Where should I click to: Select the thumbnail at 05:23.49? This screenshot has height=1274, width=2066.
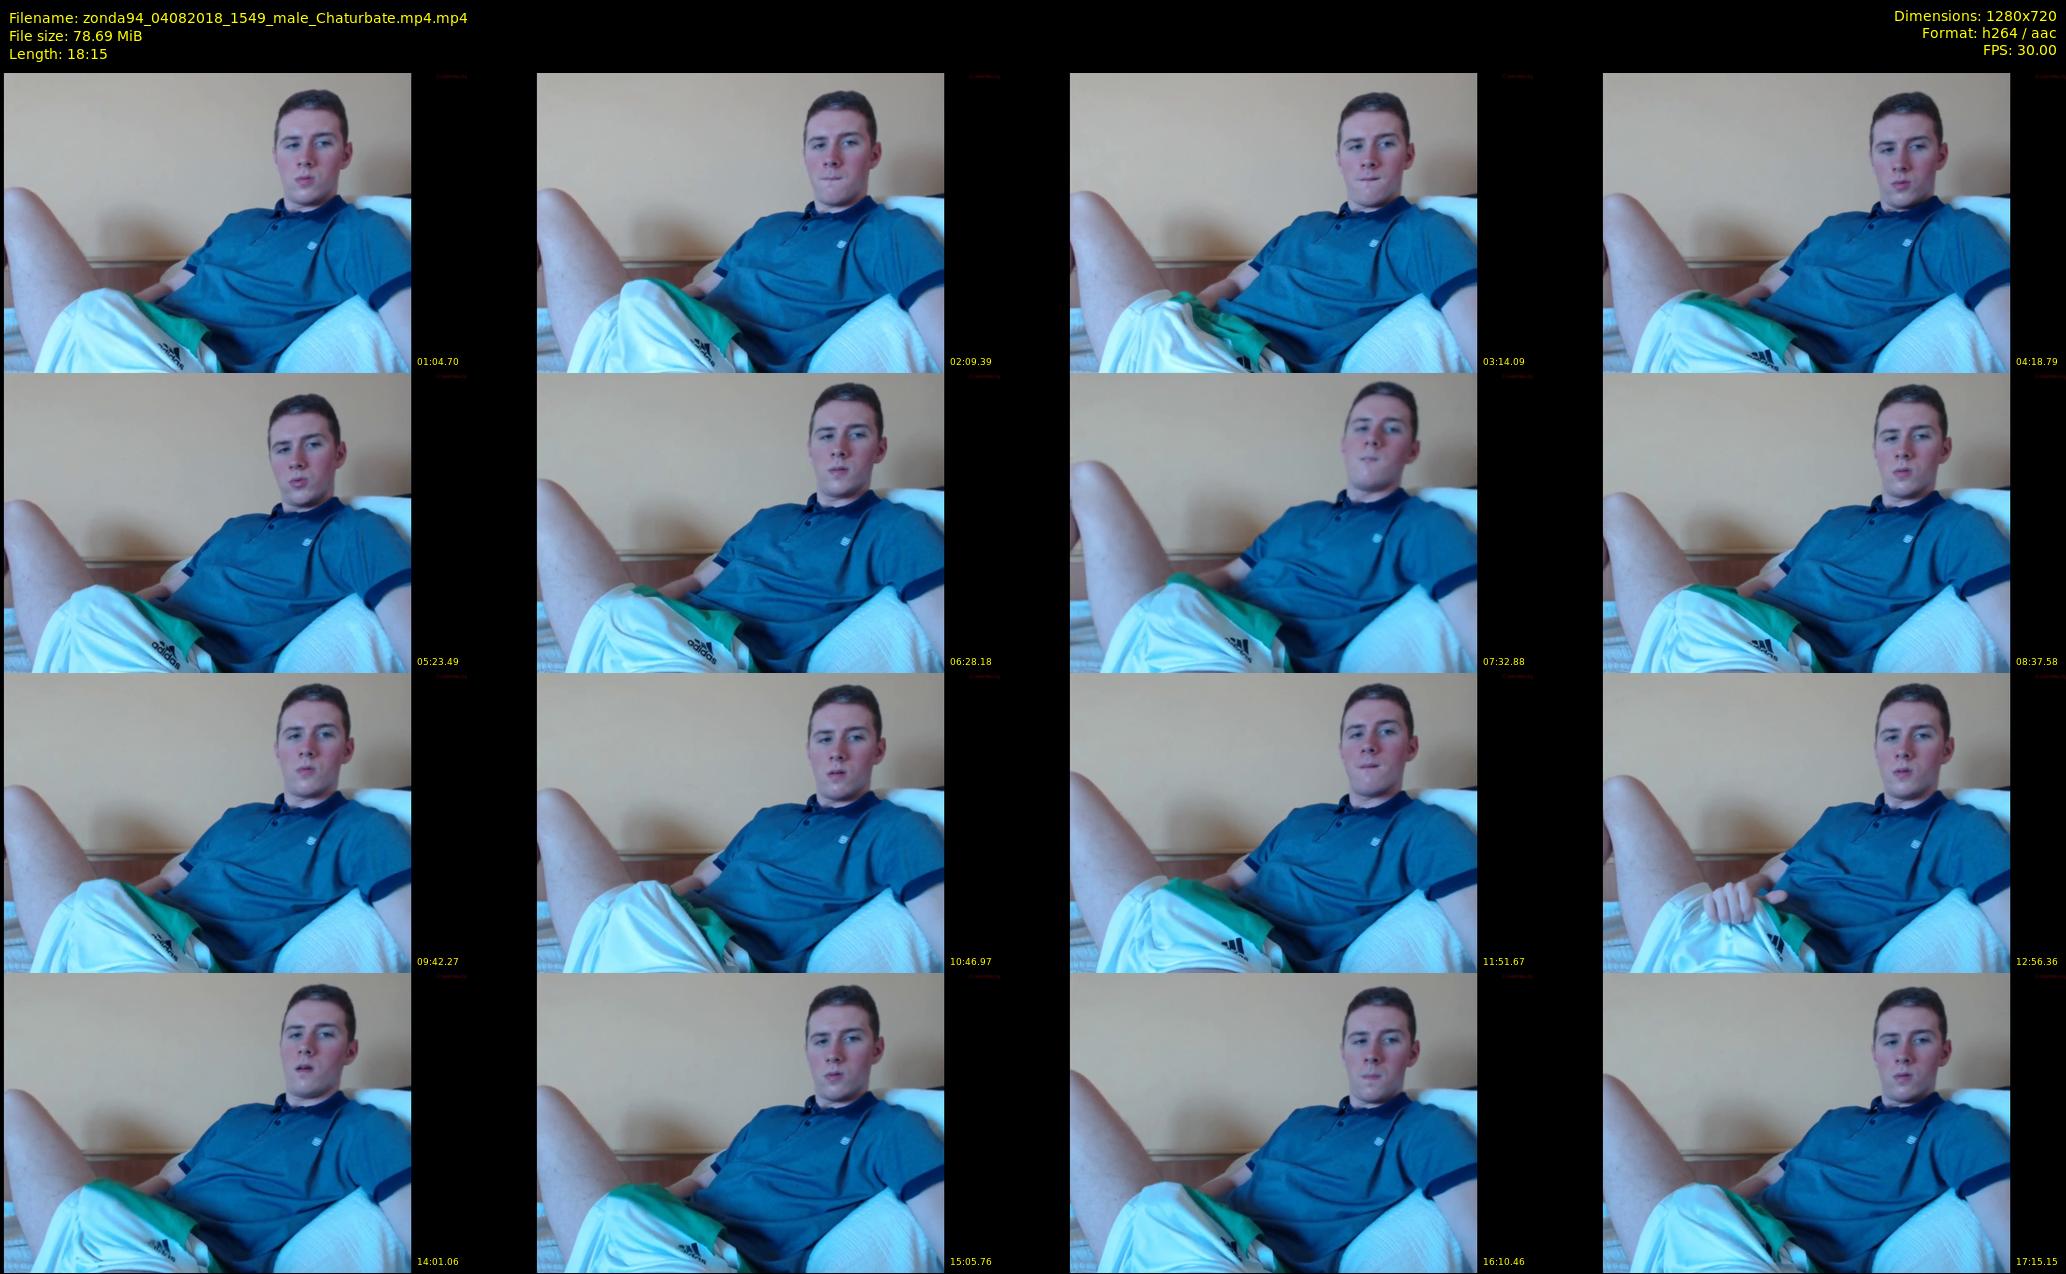click(207, 522)
